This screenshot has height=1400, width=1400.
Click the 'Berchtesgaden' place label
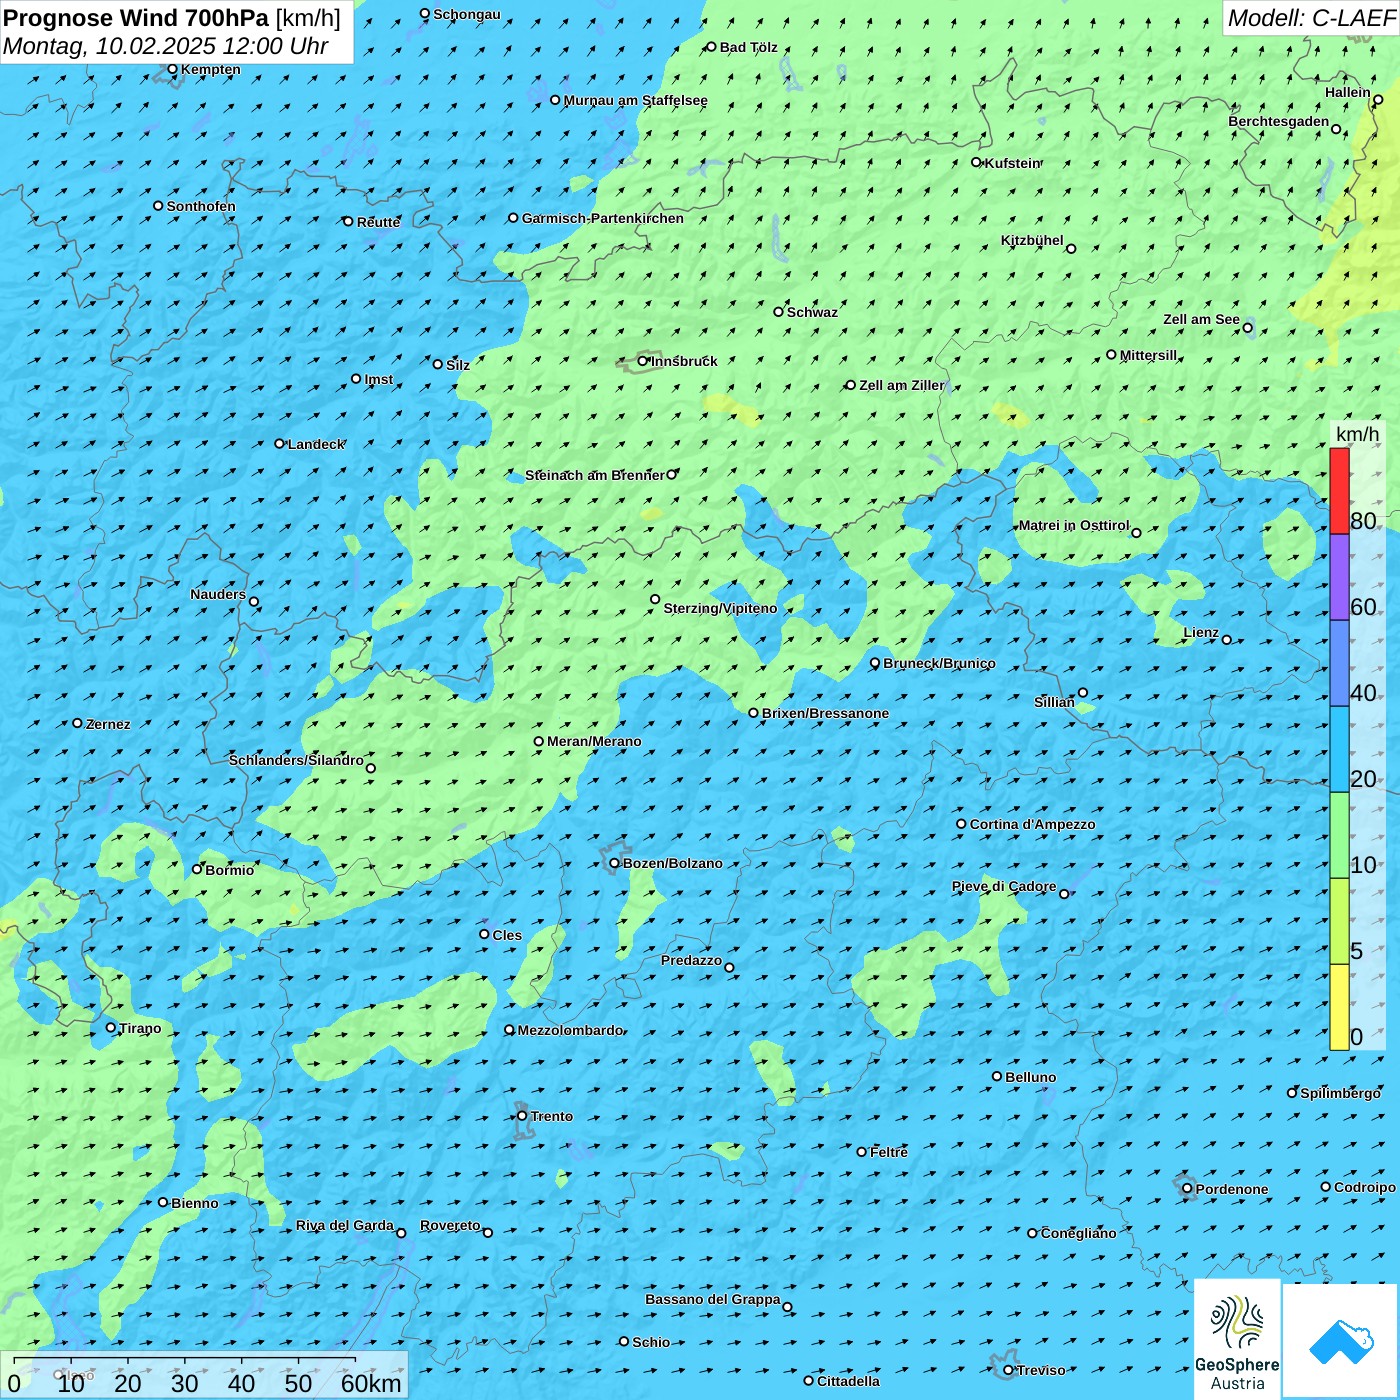[1279, 121]
